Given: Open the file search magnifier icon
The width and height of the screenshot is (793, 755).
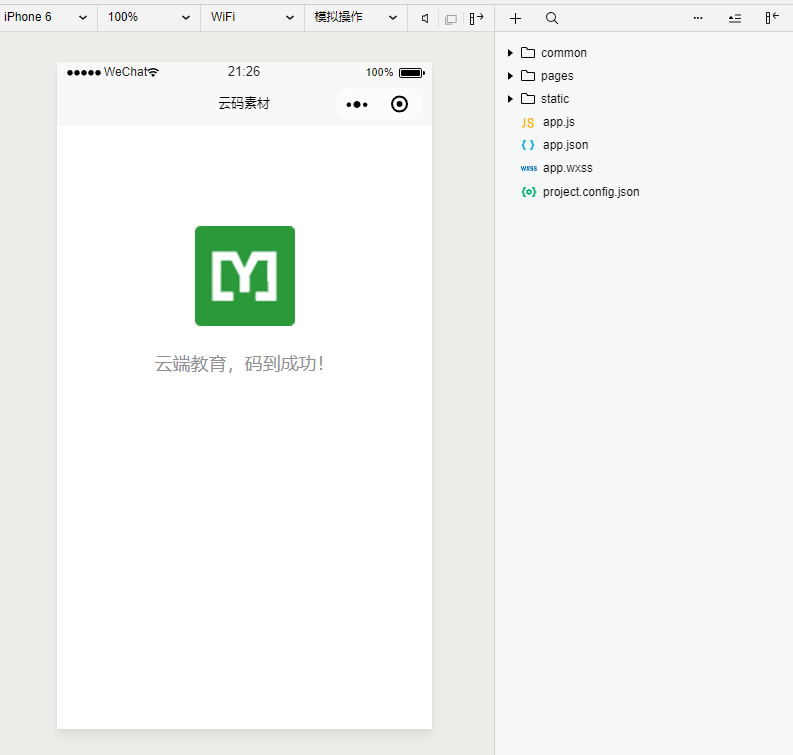Looking at the screenshot, I should [x=552, y=18].
